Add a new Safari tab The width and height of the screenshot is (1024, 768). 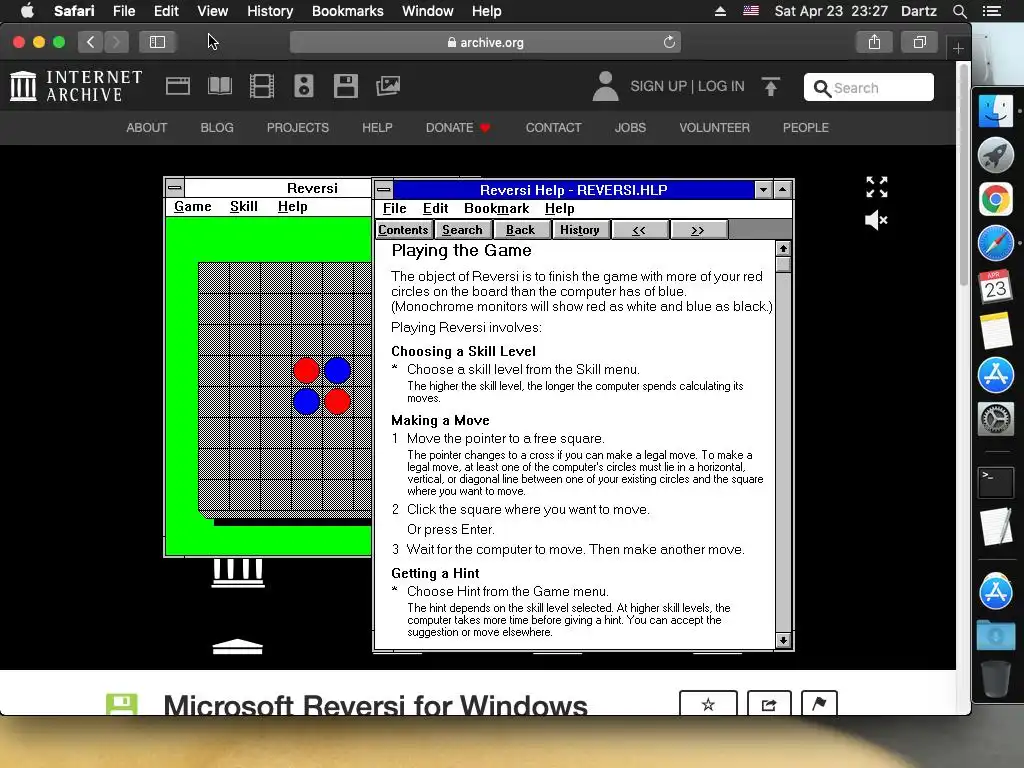[x=958, y=48]
